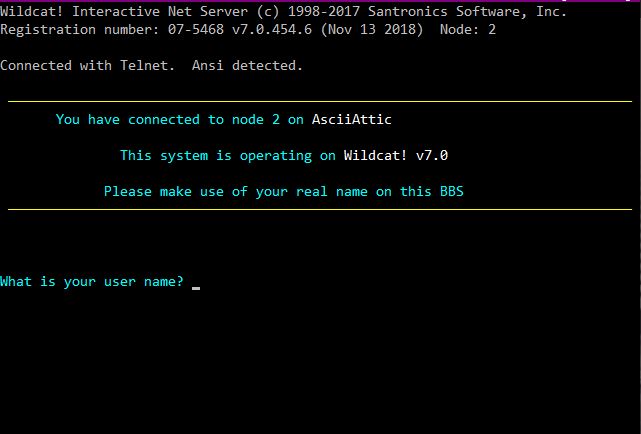Click the "(c) 1998-2017" copyright text
This screenshot has height=434, width=641.
pos(308,11)
